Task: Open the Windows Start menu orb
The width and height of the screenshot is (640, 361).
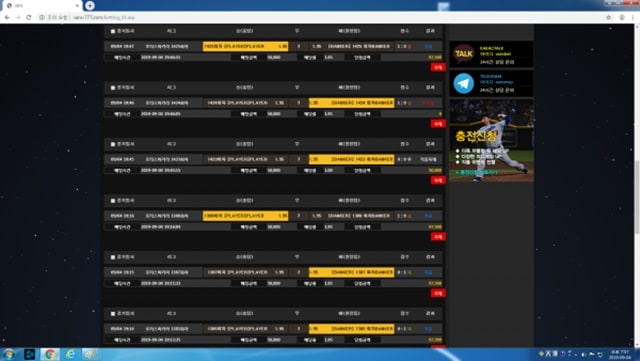Action: 8,354
